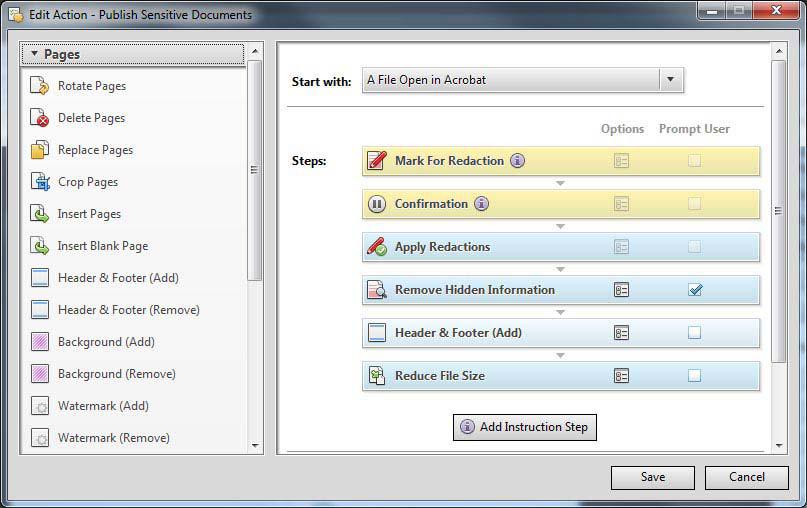
Task: Select the Header & Footer (Add) step label
Action: (x=458, y=333)
